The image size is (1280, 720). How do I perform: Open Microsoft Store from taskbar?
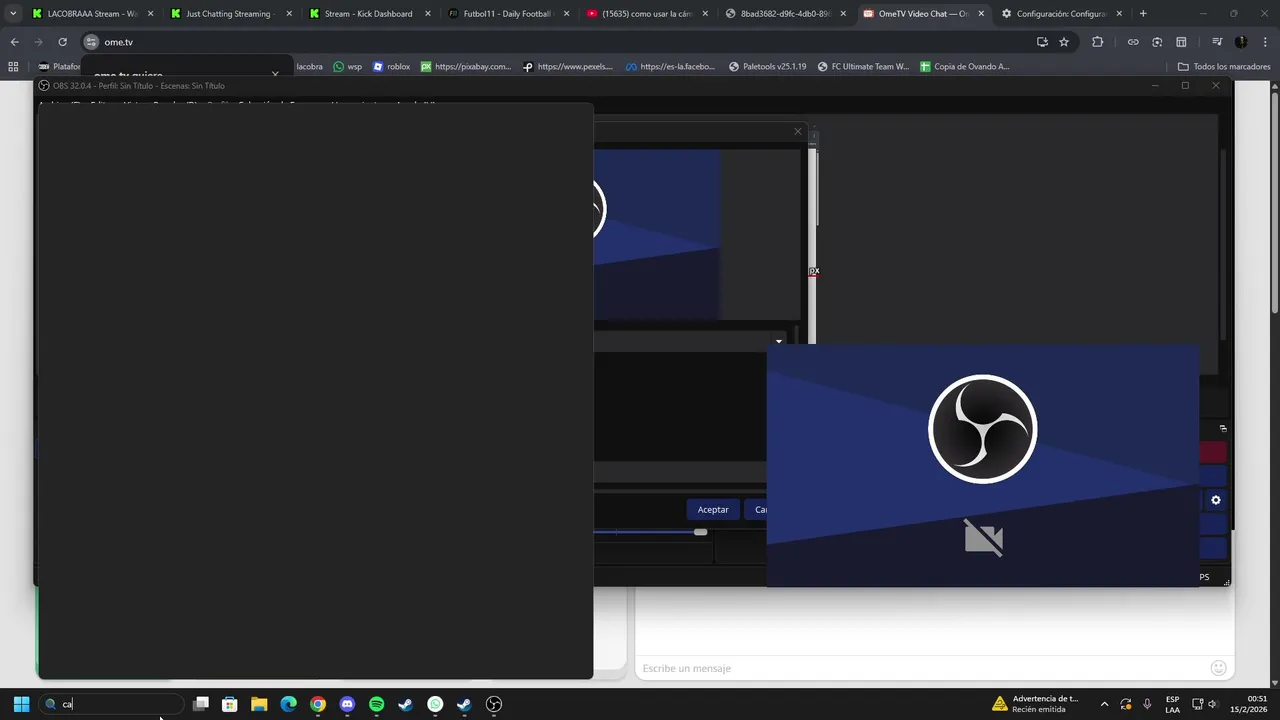(x=229, y=704)
